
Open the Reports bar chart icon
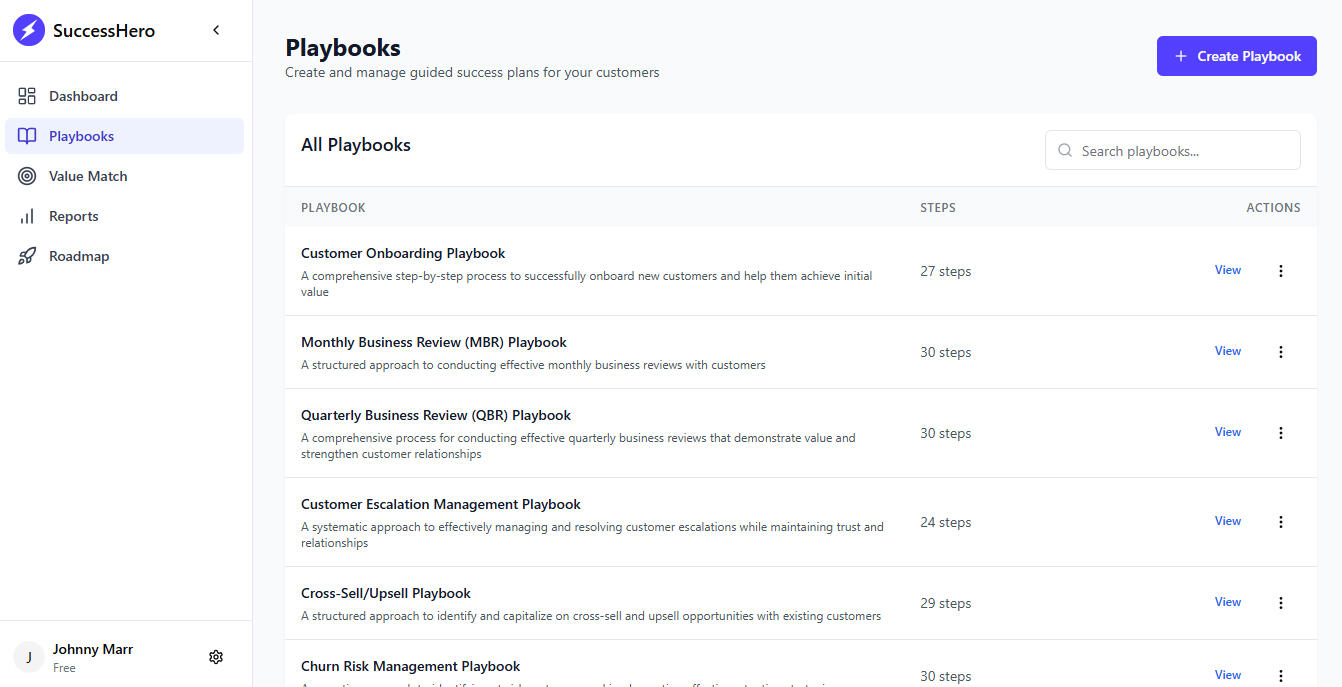pyautogui.click(x=27, y=216)
